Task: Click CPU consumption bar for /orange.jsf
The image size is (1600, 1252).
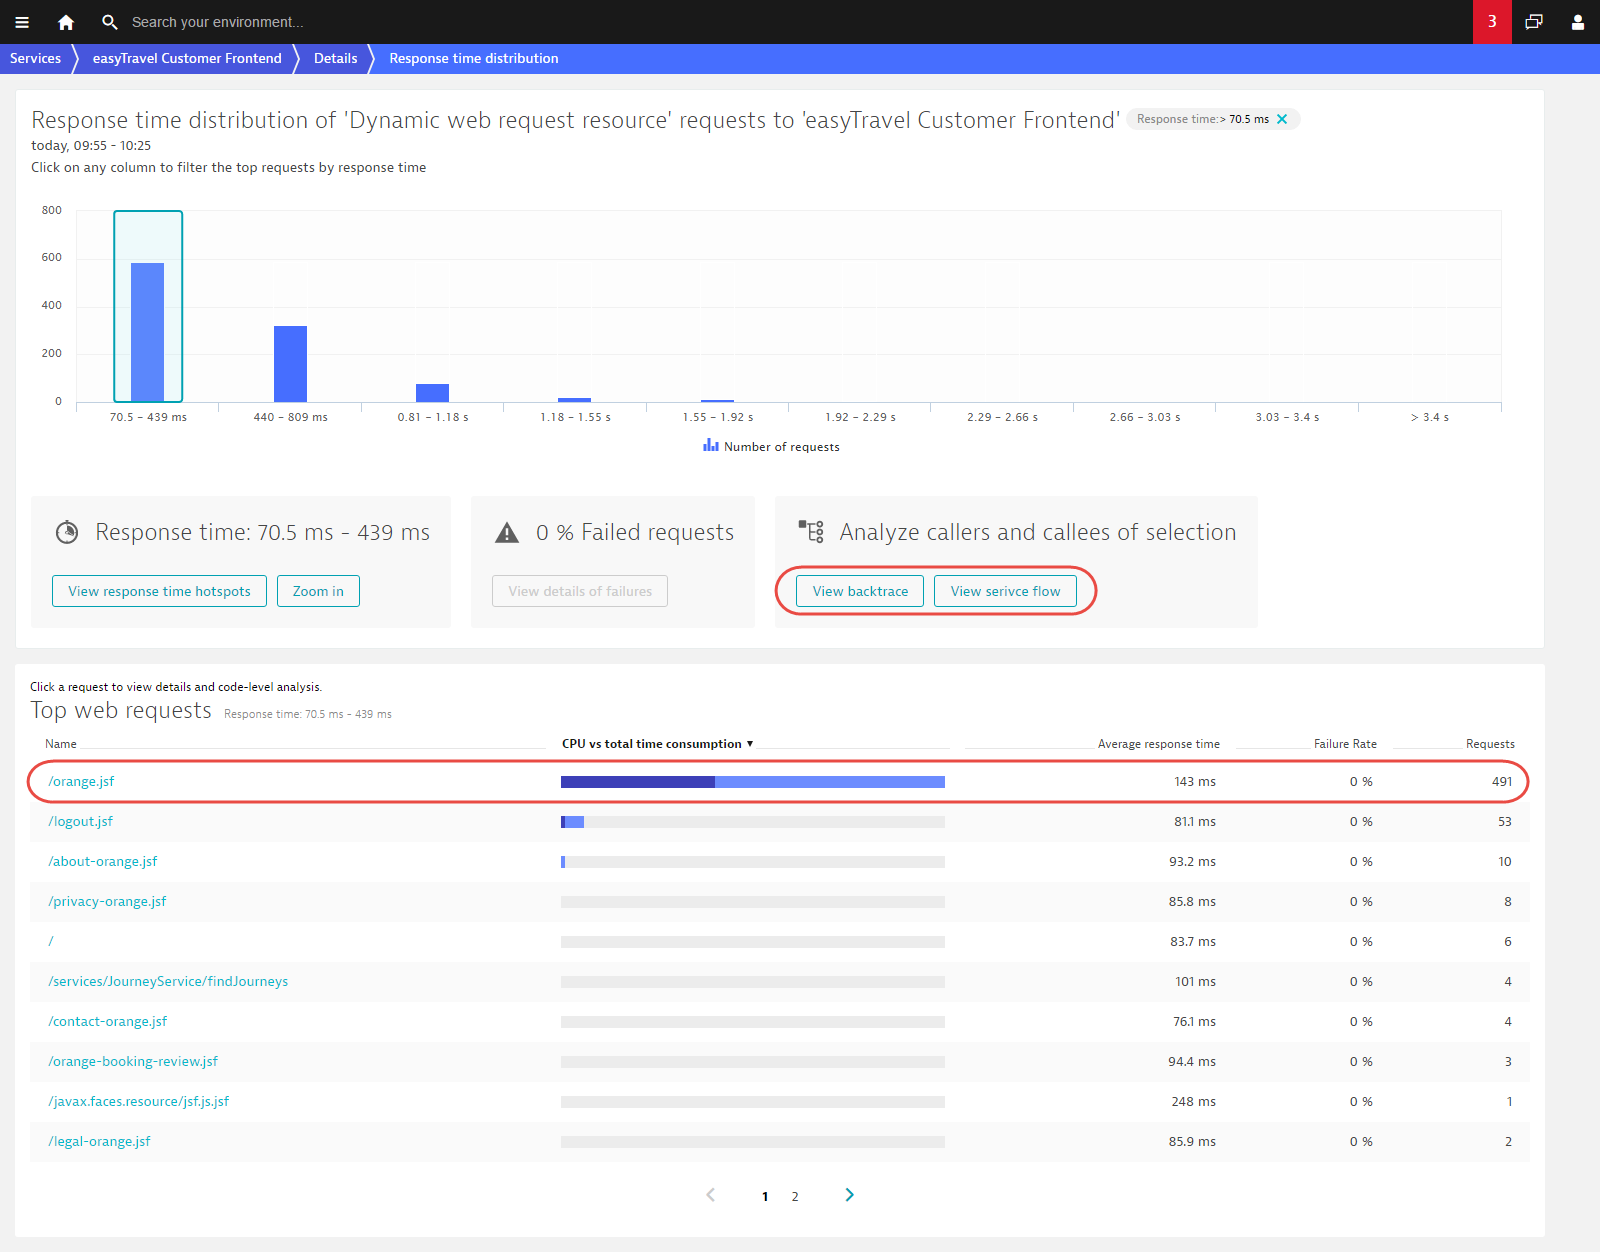Action: [753, 782]
